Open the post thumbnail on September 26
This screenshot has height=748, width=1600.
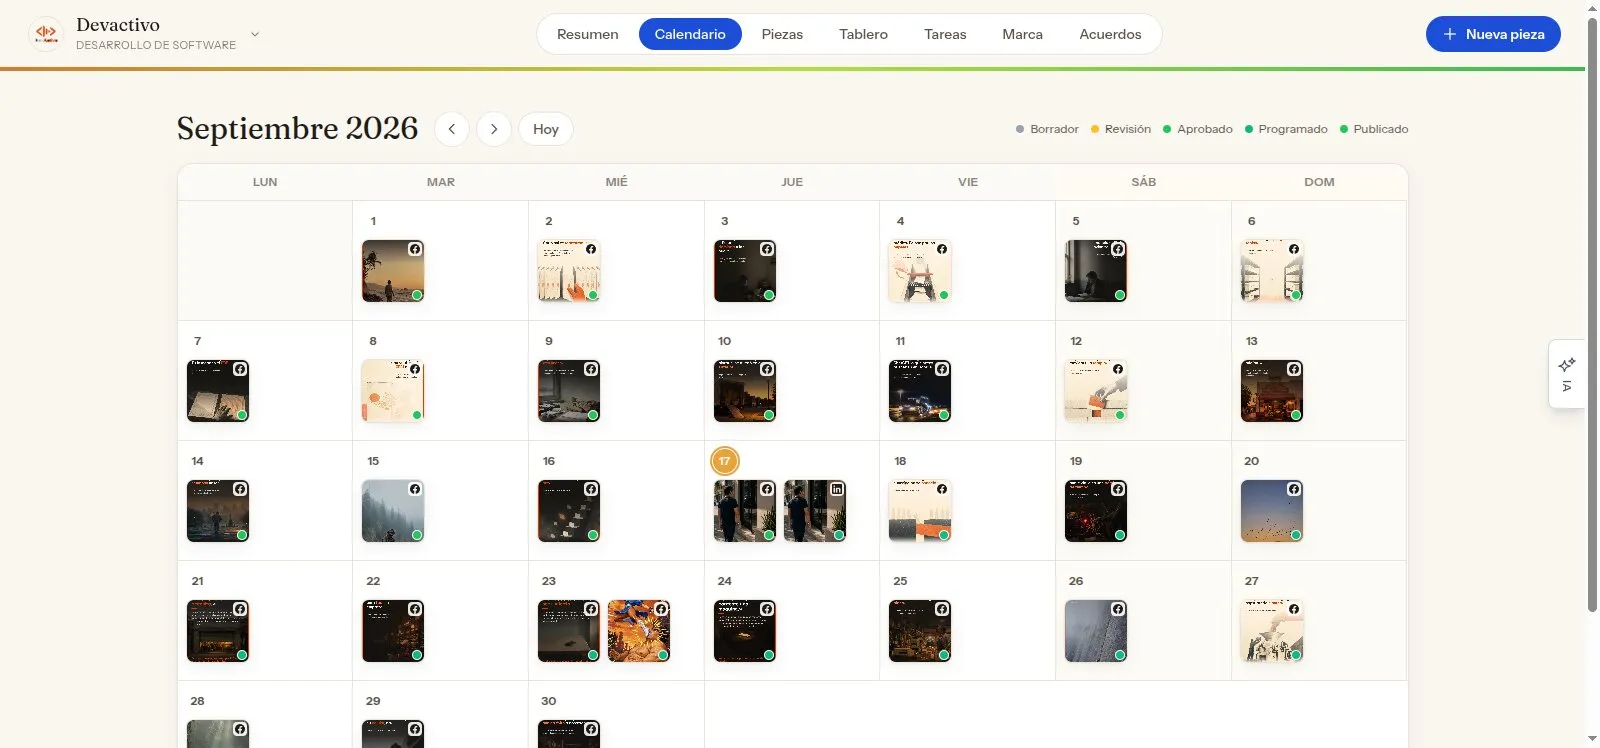tap(1096, 631)
